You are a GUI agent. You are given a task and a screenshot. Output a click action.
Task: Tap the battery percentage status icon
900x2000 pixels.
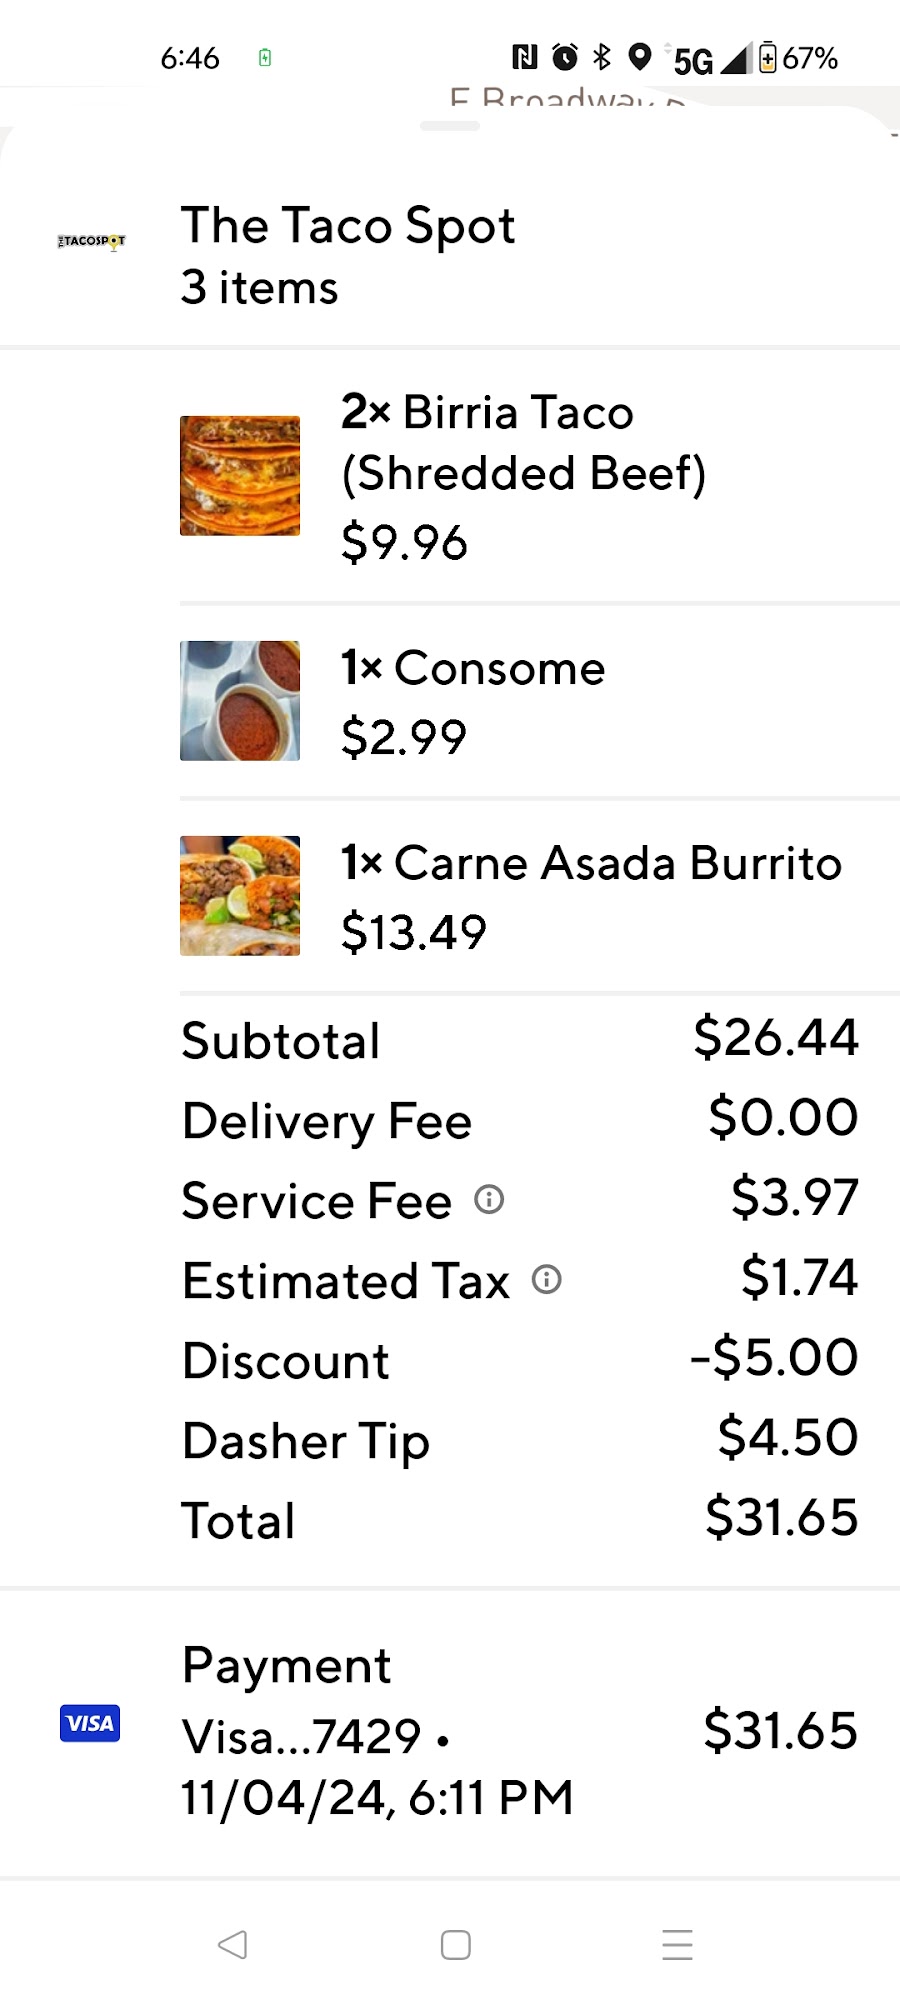pos(798,58)
